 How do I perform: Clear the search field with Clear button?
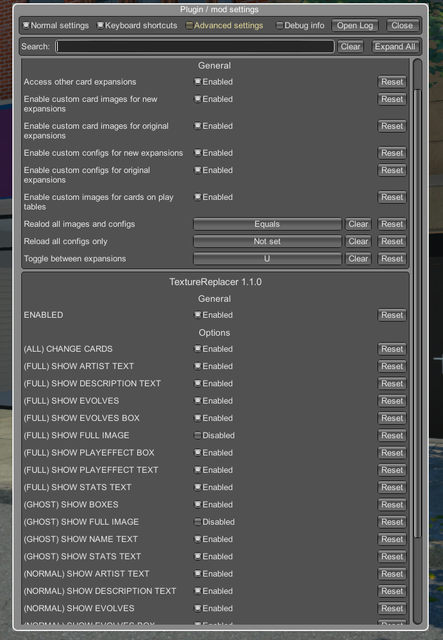coord(350,47)
